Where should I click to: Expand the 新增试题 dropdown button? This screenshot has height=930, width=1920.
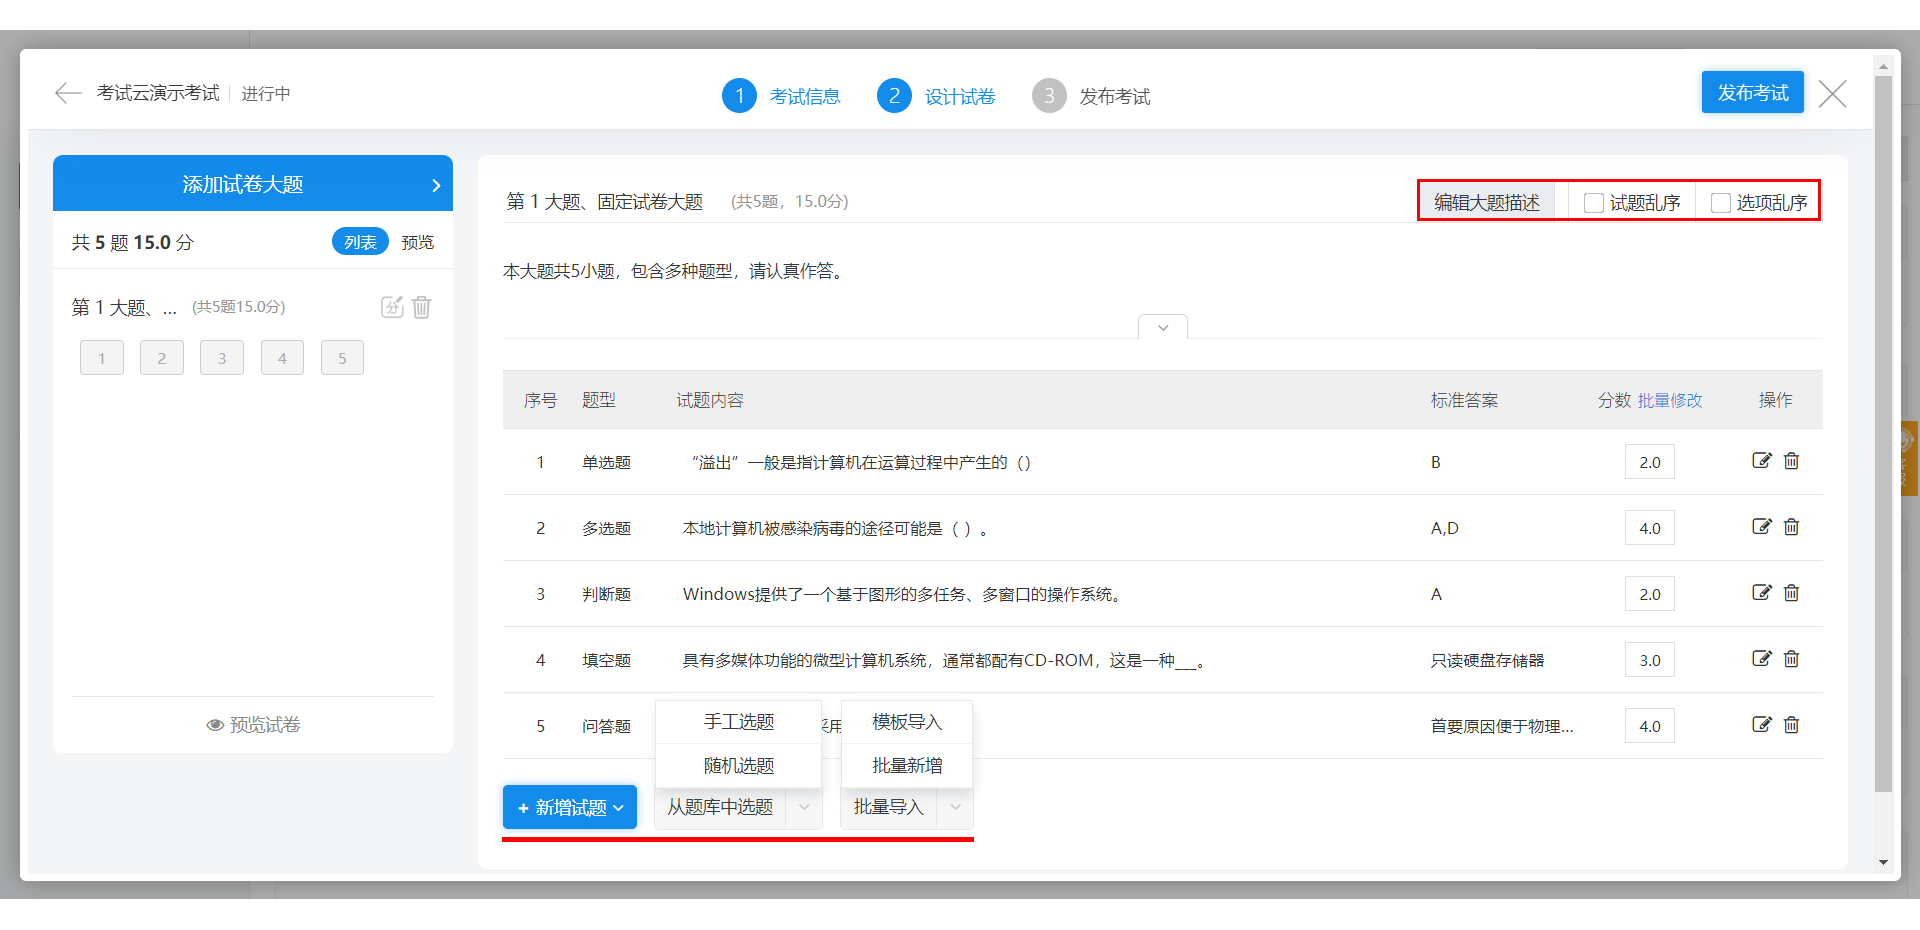[x=570, y=807]
